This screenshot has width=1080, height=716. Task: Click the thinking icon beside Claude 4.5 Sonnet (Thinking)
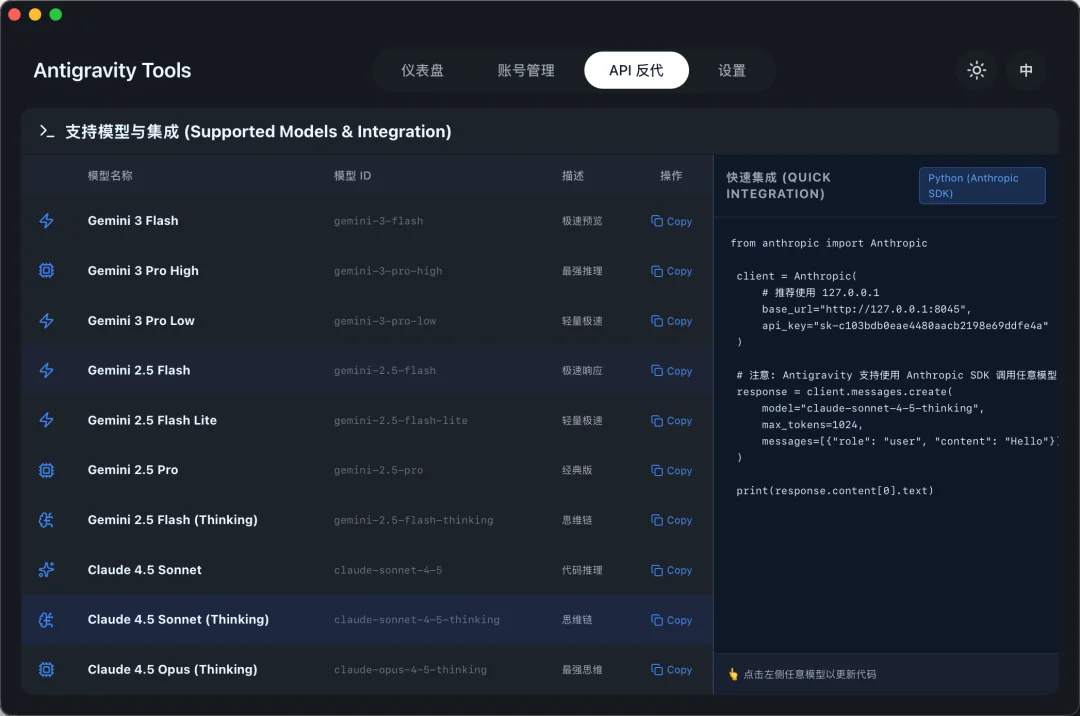(x=46, y=620)
